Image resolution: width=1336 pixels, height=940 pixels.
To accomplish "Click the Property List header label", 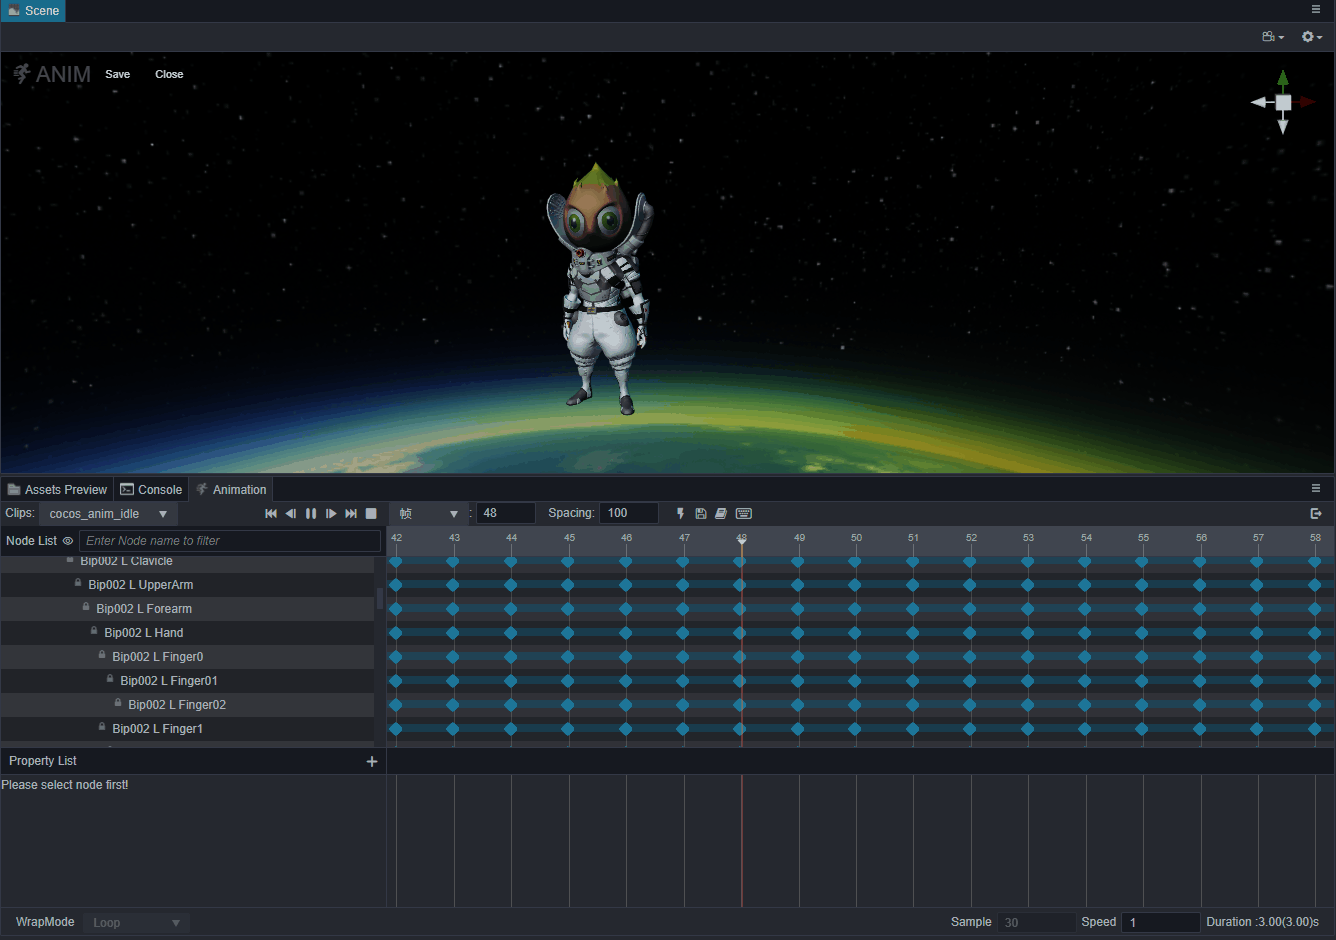I will tap(43, 761).
